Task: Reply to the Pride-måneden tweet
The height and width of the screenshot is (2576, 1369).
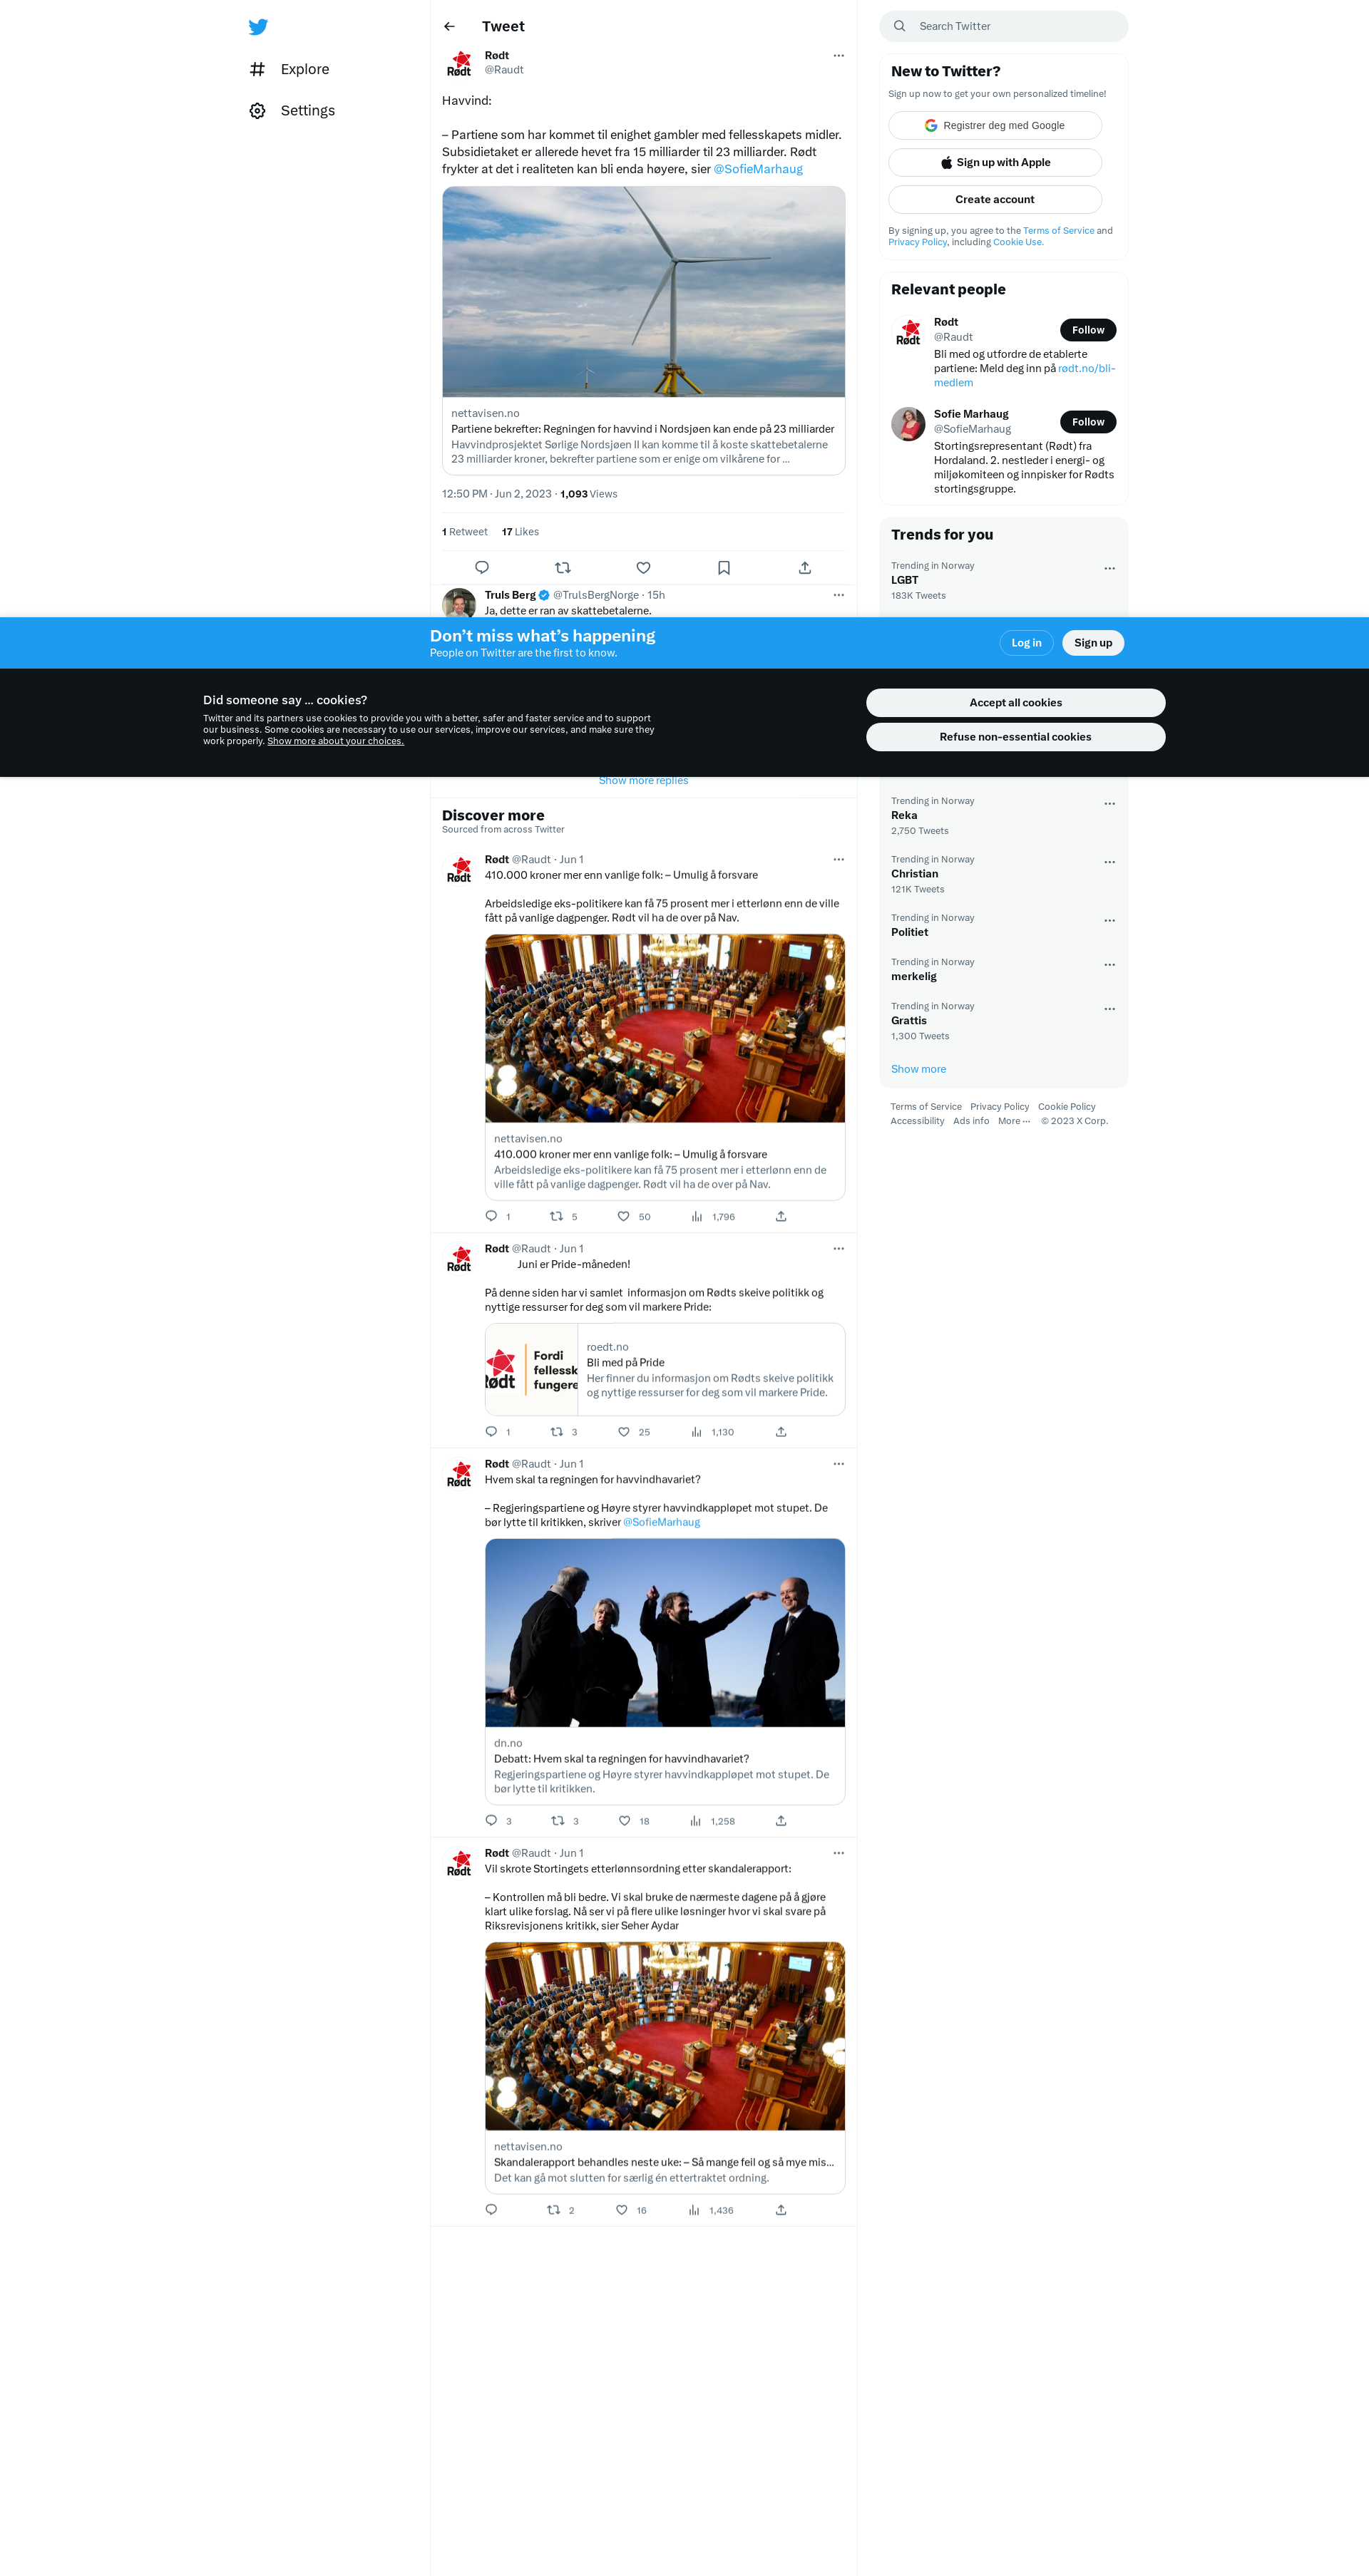Action: (x=491, y=1432)
